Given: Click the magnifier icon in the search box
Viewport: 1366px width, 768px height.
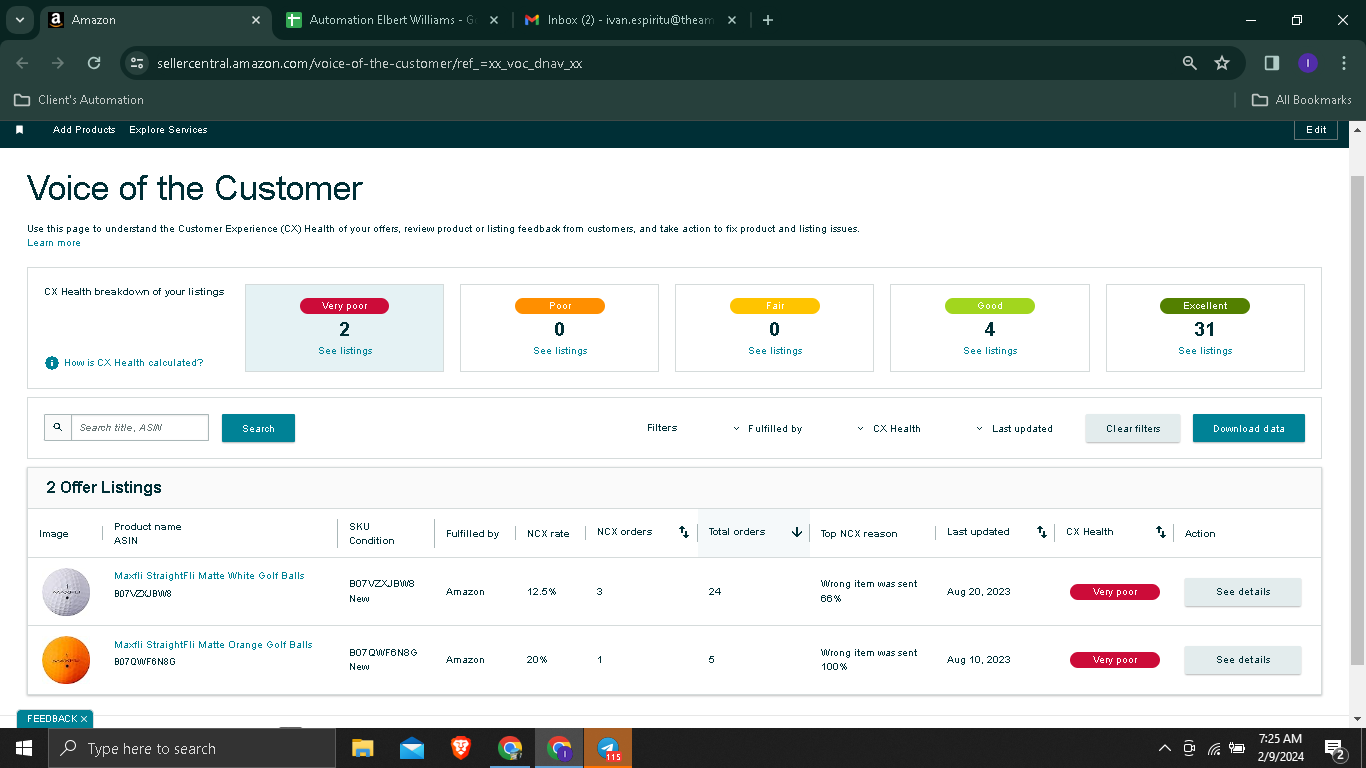Looking at the screenshot, I should click(x=58, y=428).
